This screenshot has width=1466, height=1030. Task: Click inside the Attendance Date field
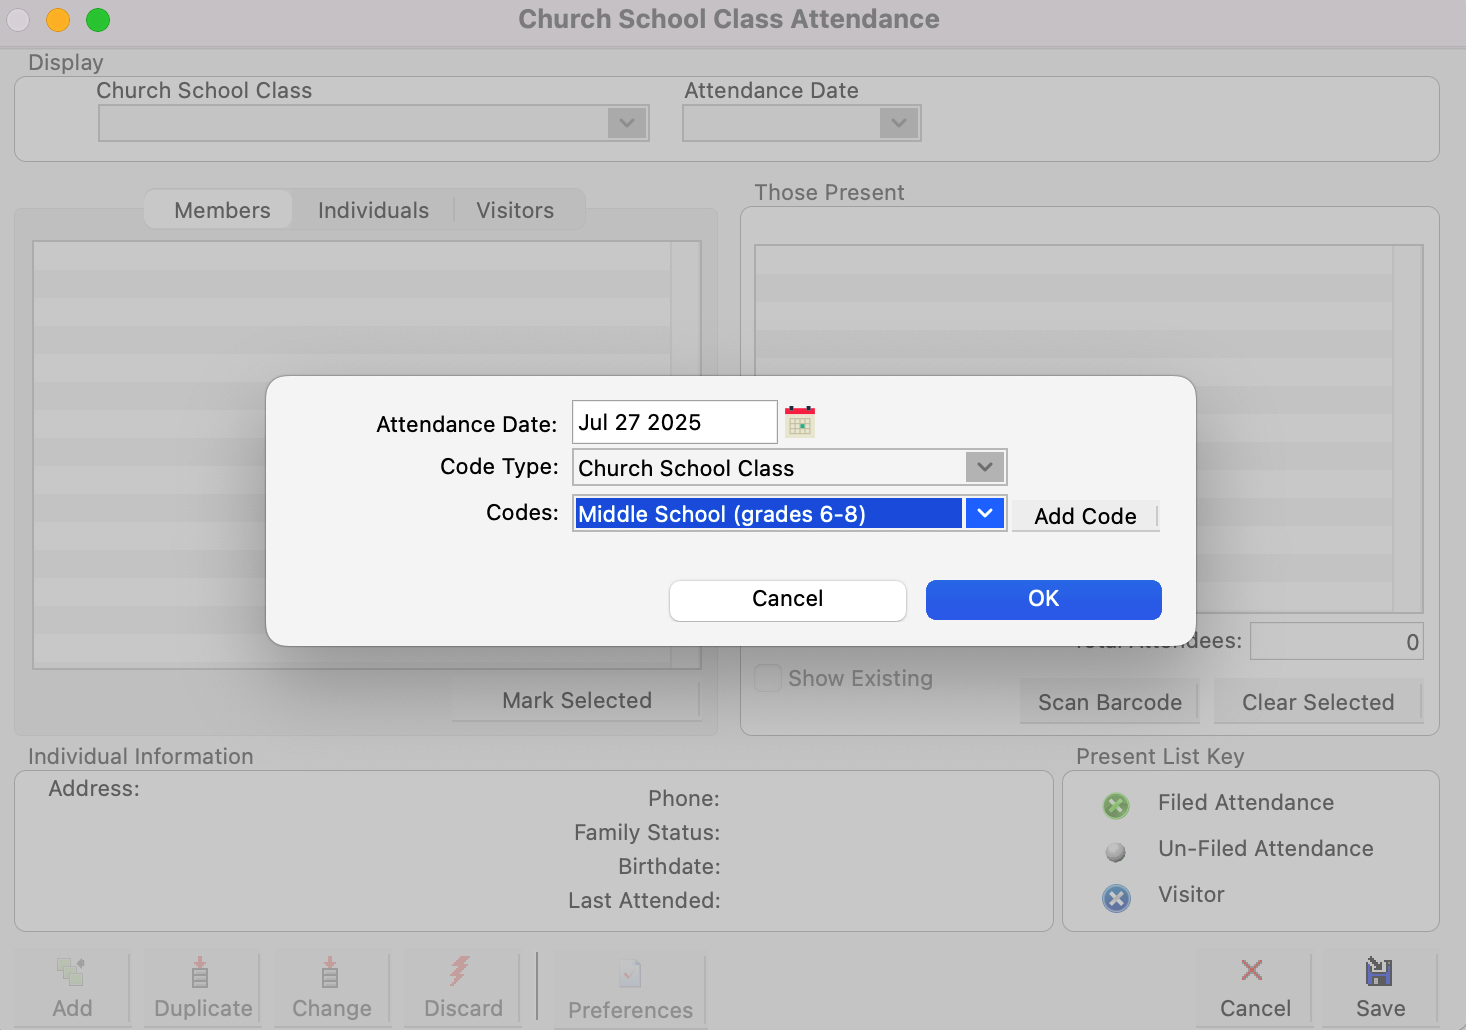[x=673, y=421]
